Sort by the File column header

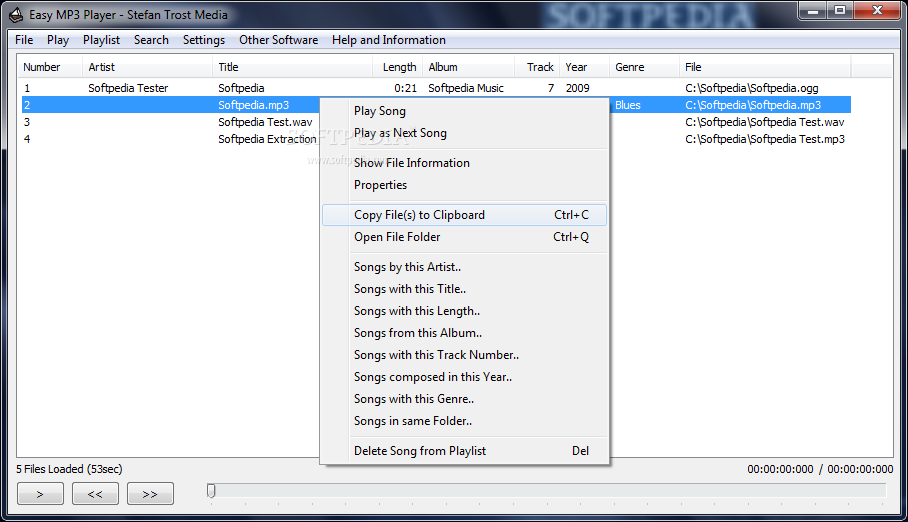(765, 67)
